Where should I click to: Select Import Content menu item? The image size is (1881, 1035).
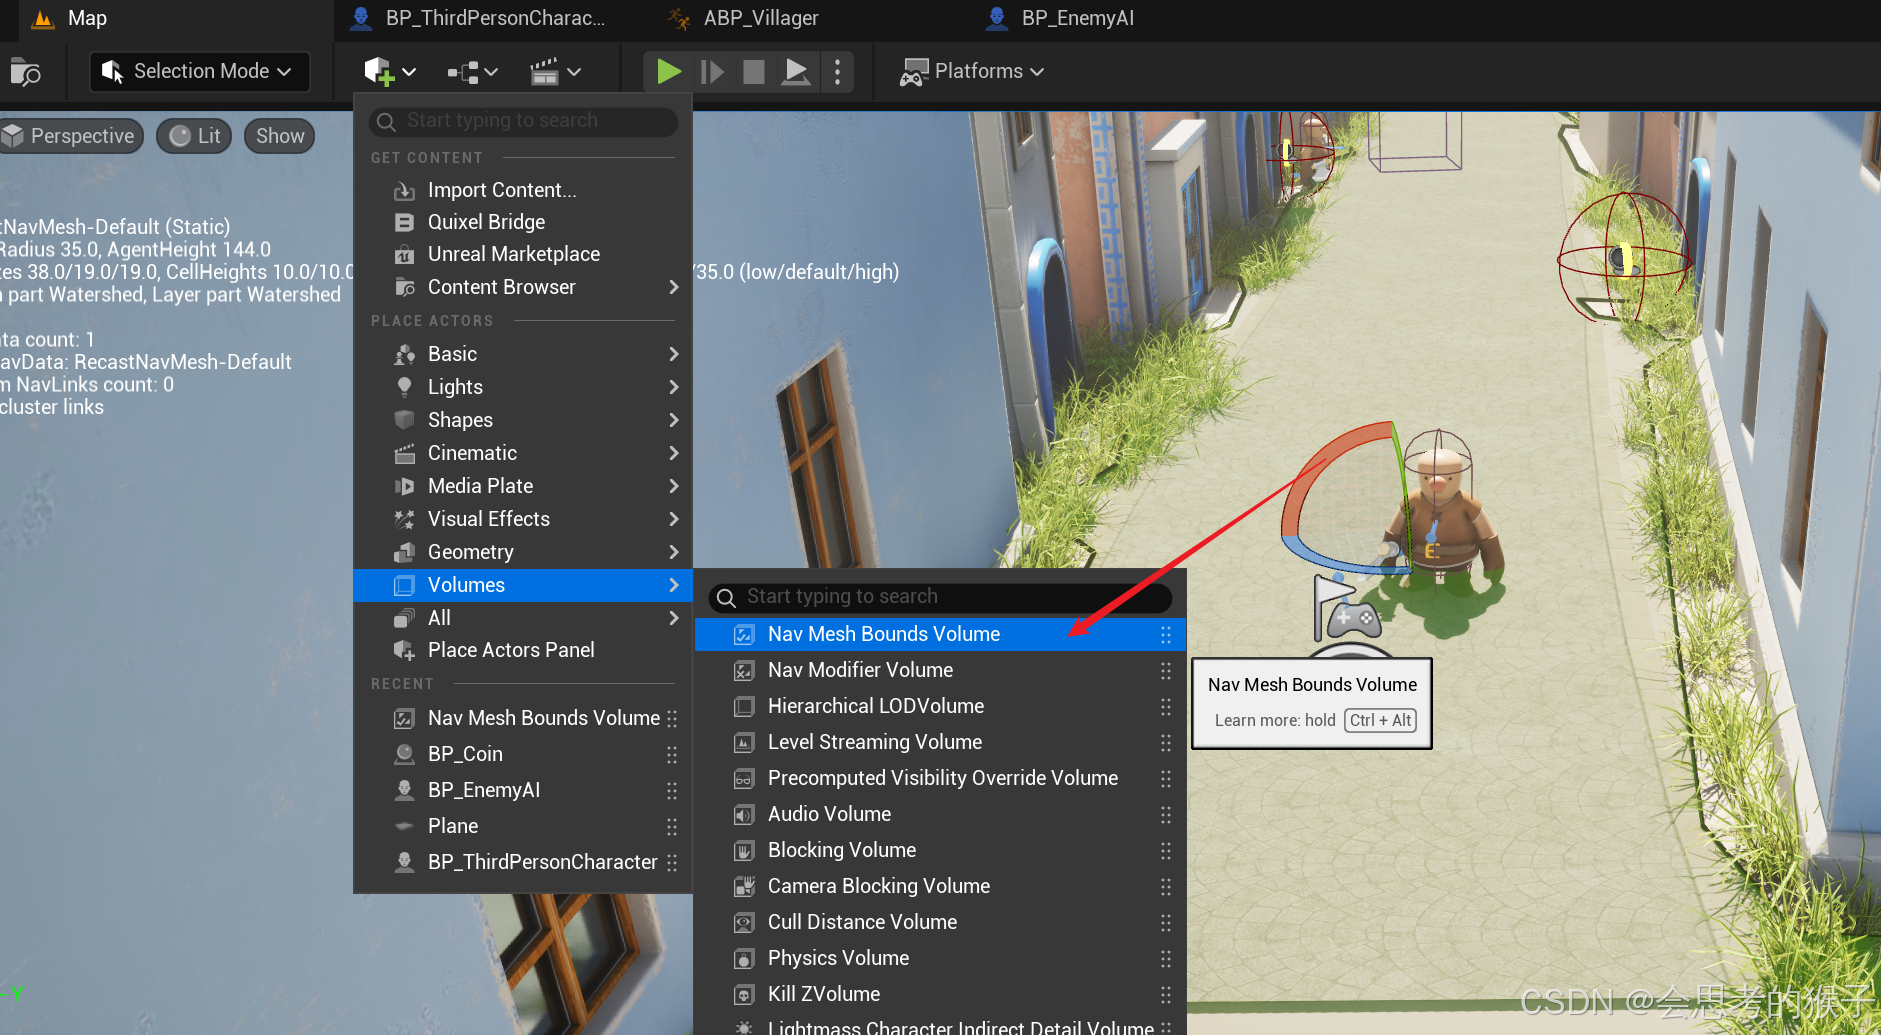coord(523,190)
